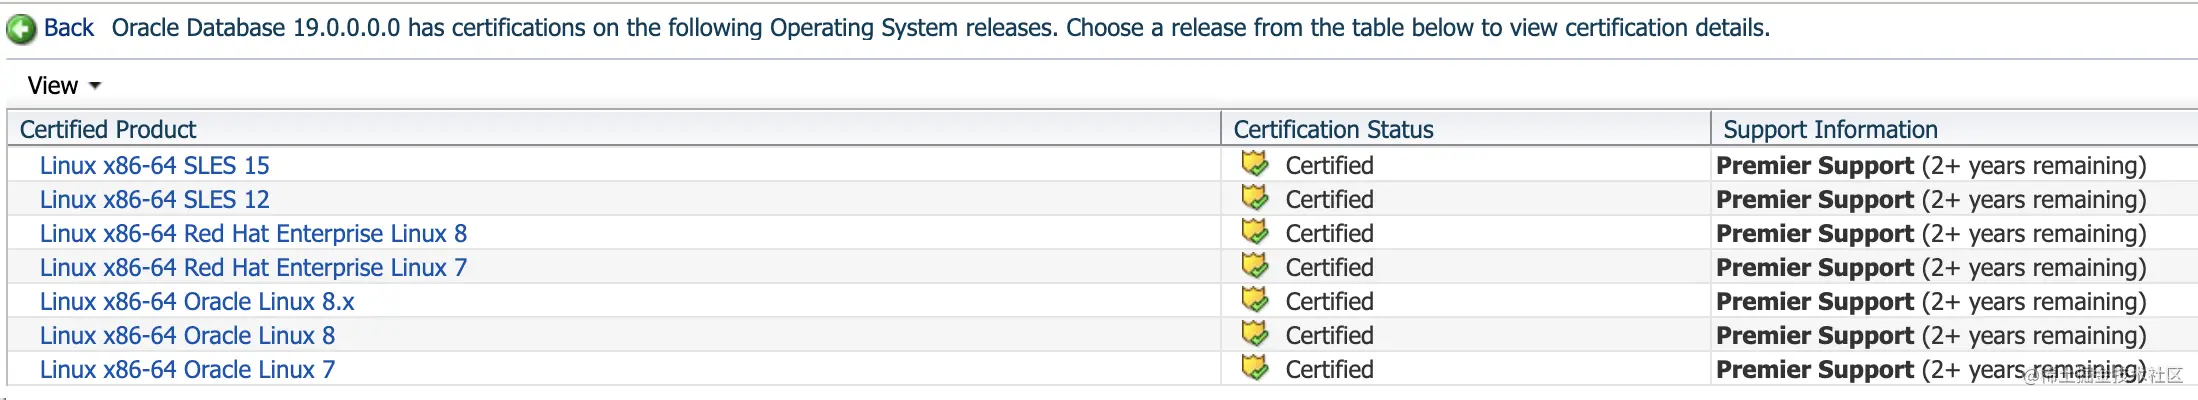Viewport: 2198px width, 400px height.
Task: Select Certified text in SLES 12 row
Action: (x=1329, y=199)
